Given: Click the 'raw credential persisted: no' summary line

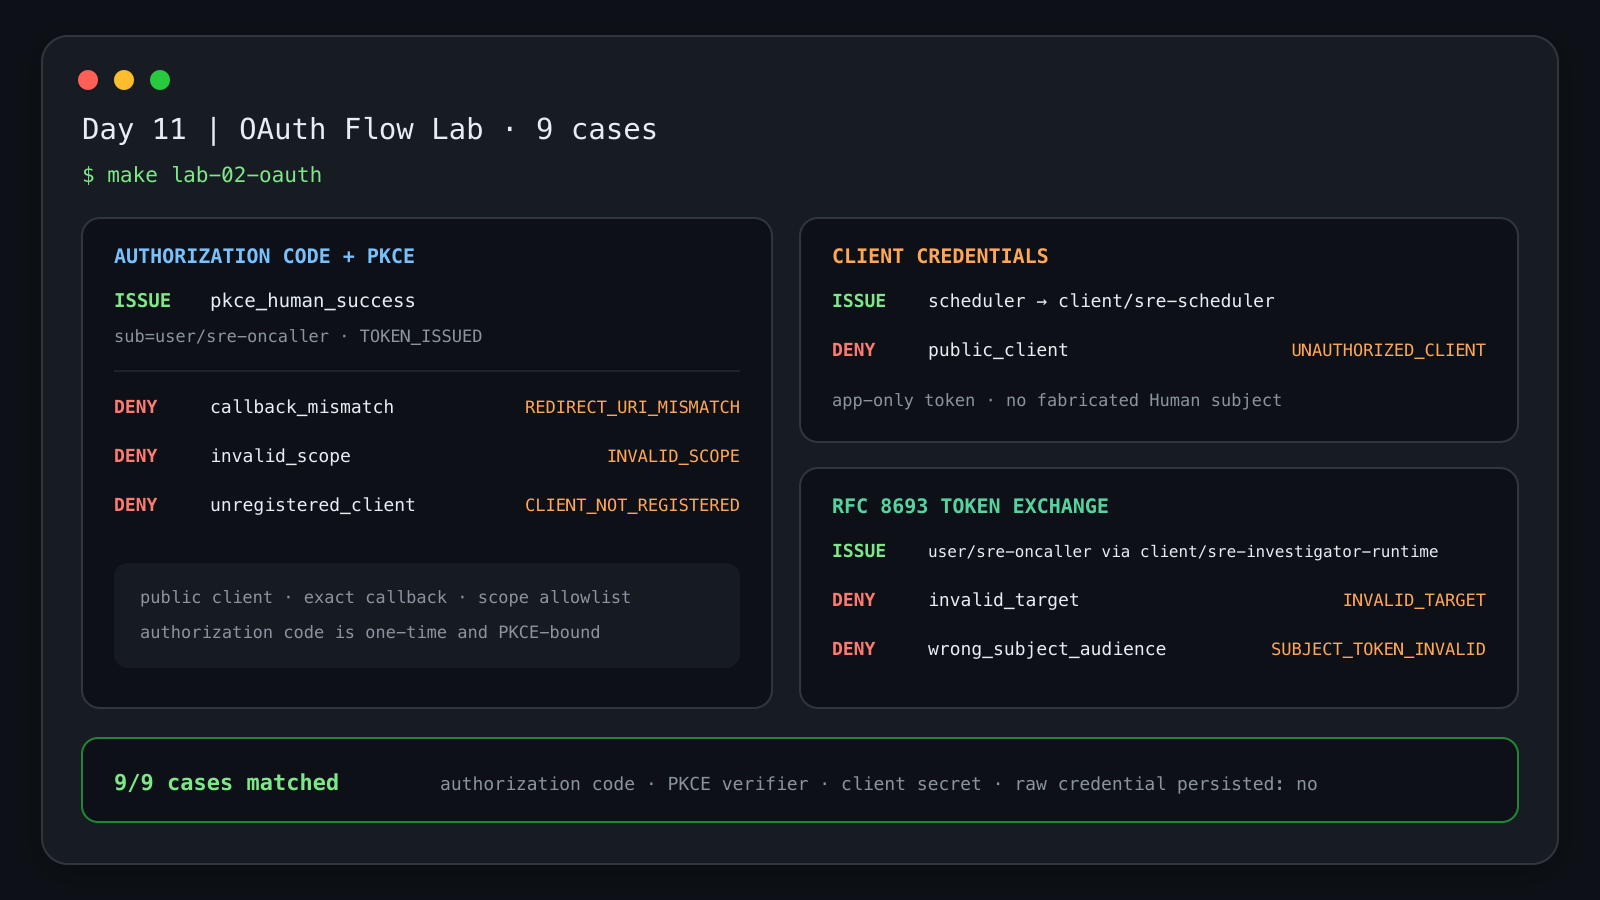Looking at the screenshot, I should point(1166,784).
